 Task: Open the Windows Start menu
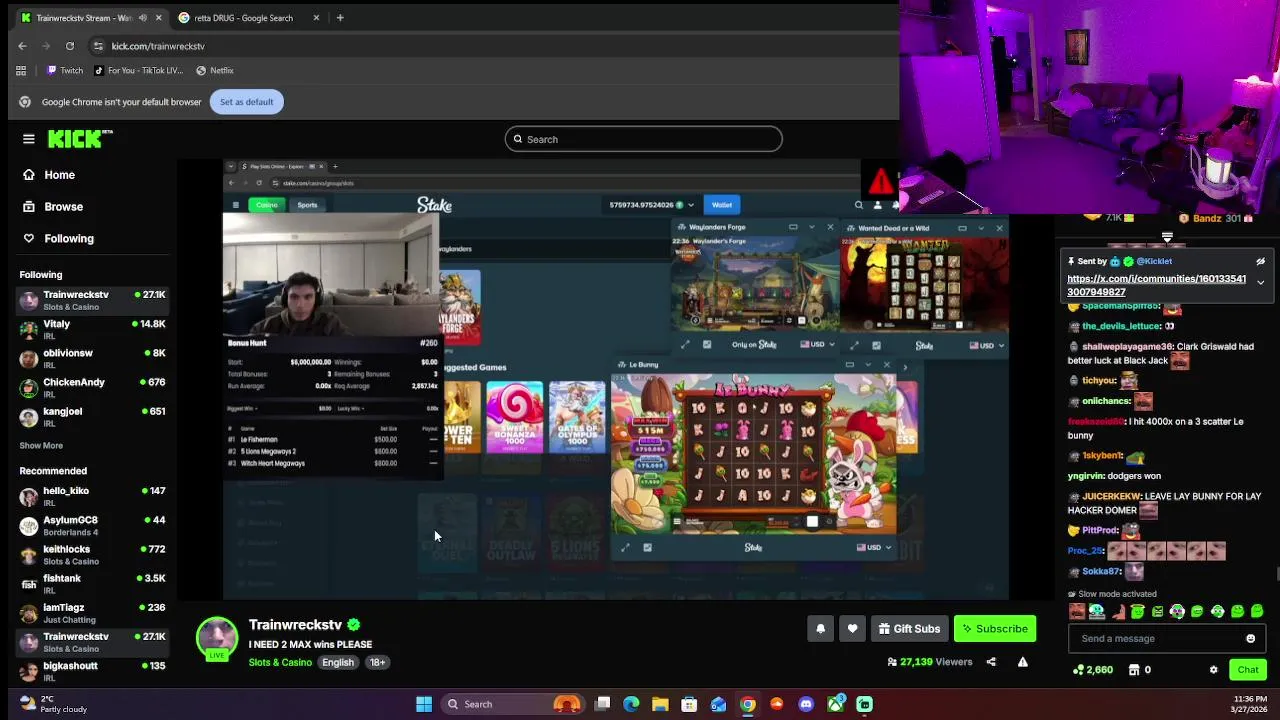tap(424, 704)
